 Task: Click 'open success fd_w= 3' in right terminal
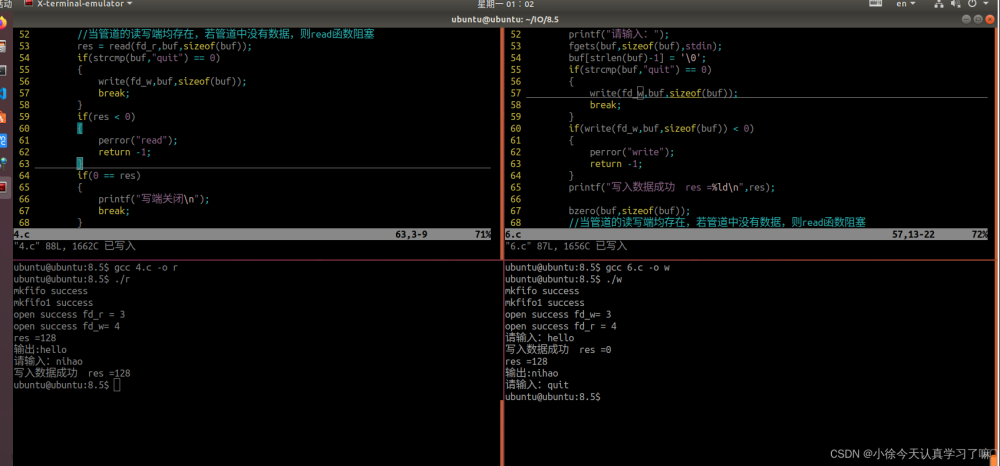tap(558, 314)
